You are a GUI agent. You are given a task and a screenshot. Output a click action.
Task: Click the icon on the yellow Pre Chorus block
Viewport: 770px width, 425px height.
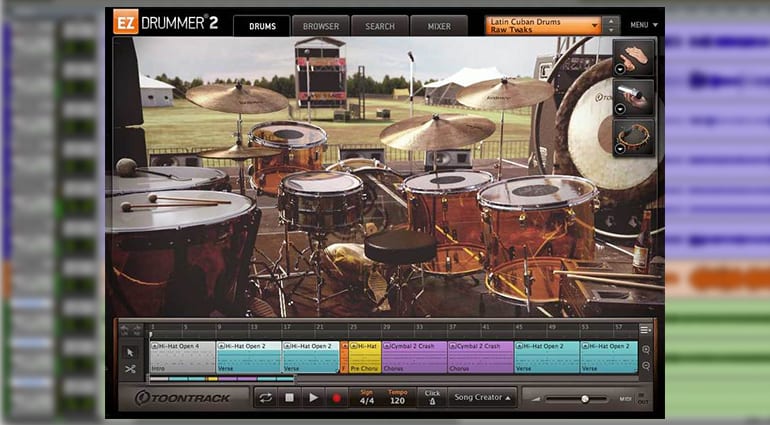tap(354, 346)
